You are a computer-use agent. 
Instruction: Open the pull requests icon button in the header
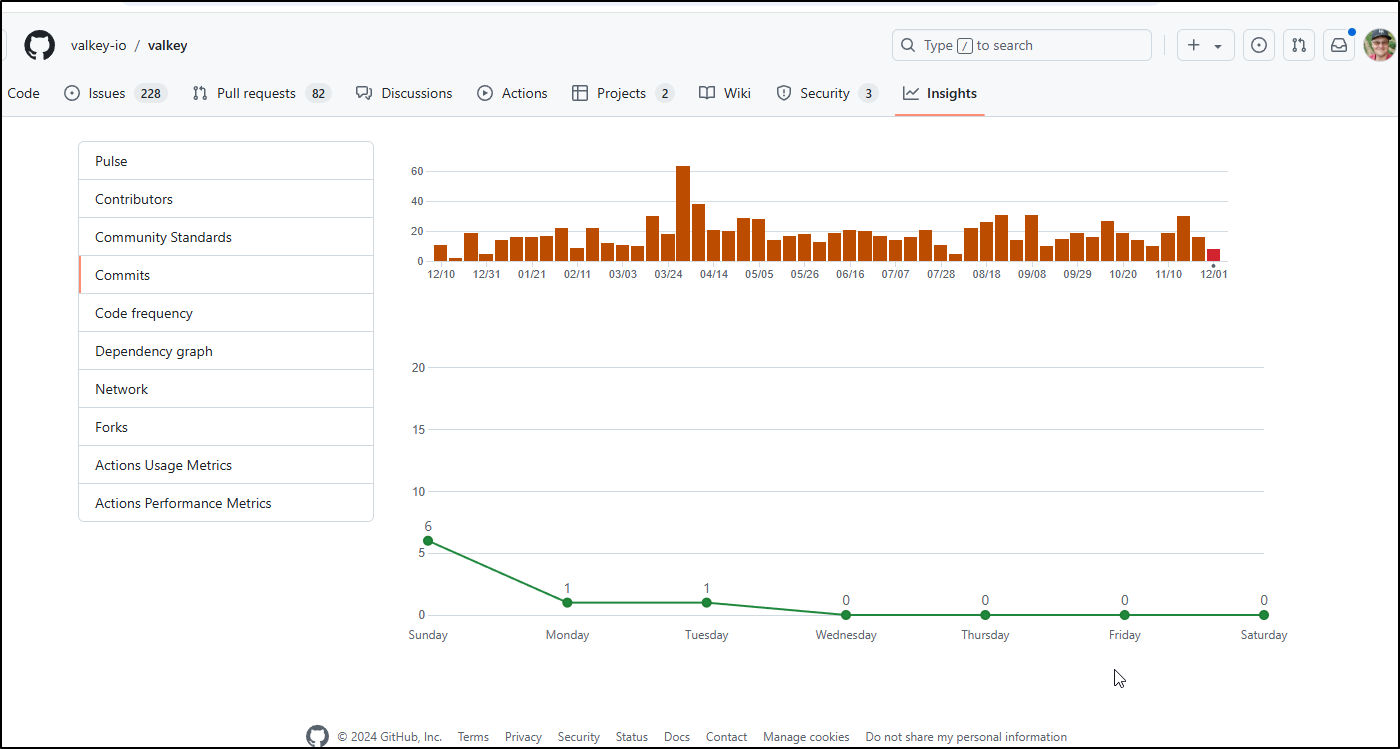click(x=1299, y=45)
